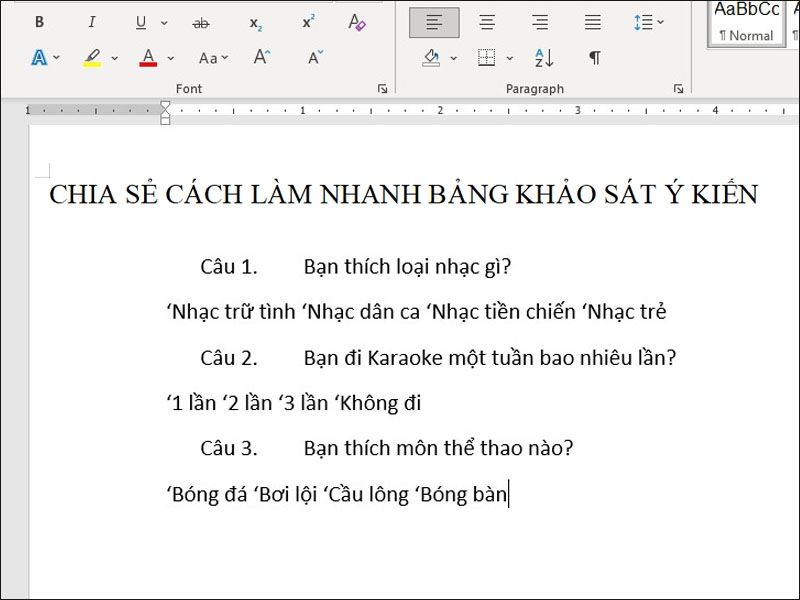Click the indent marker on the ruler
The width and height of the screenshot is (800, 600).
165,113
